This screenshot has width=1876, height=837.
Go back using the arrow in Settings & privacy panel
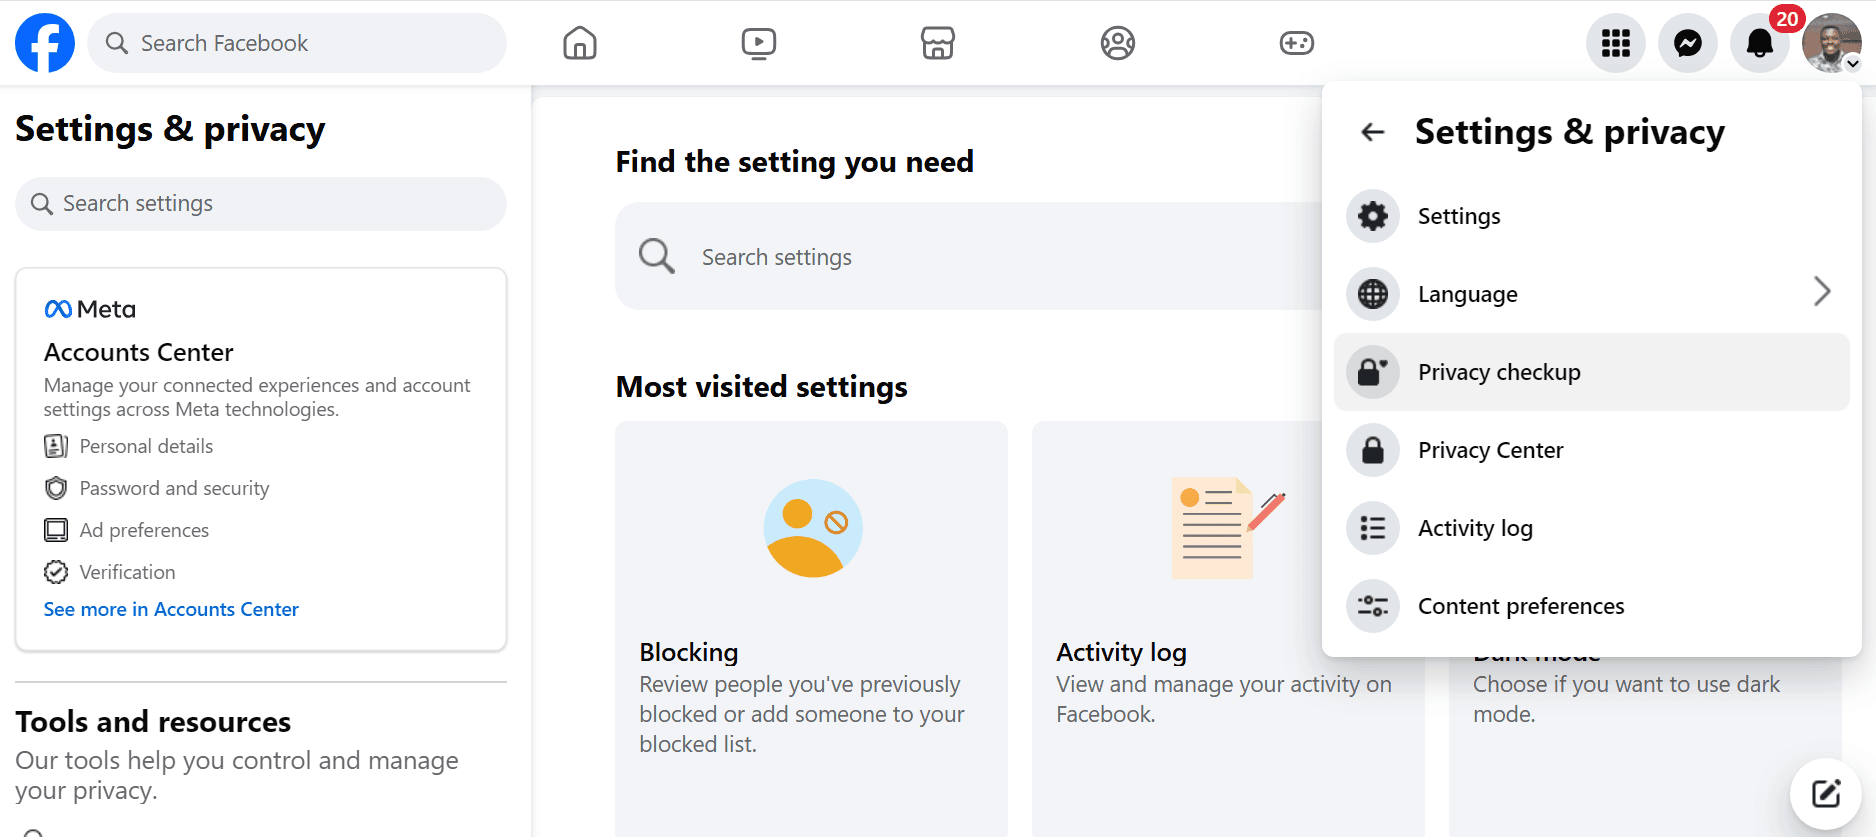pos(1373,132)
